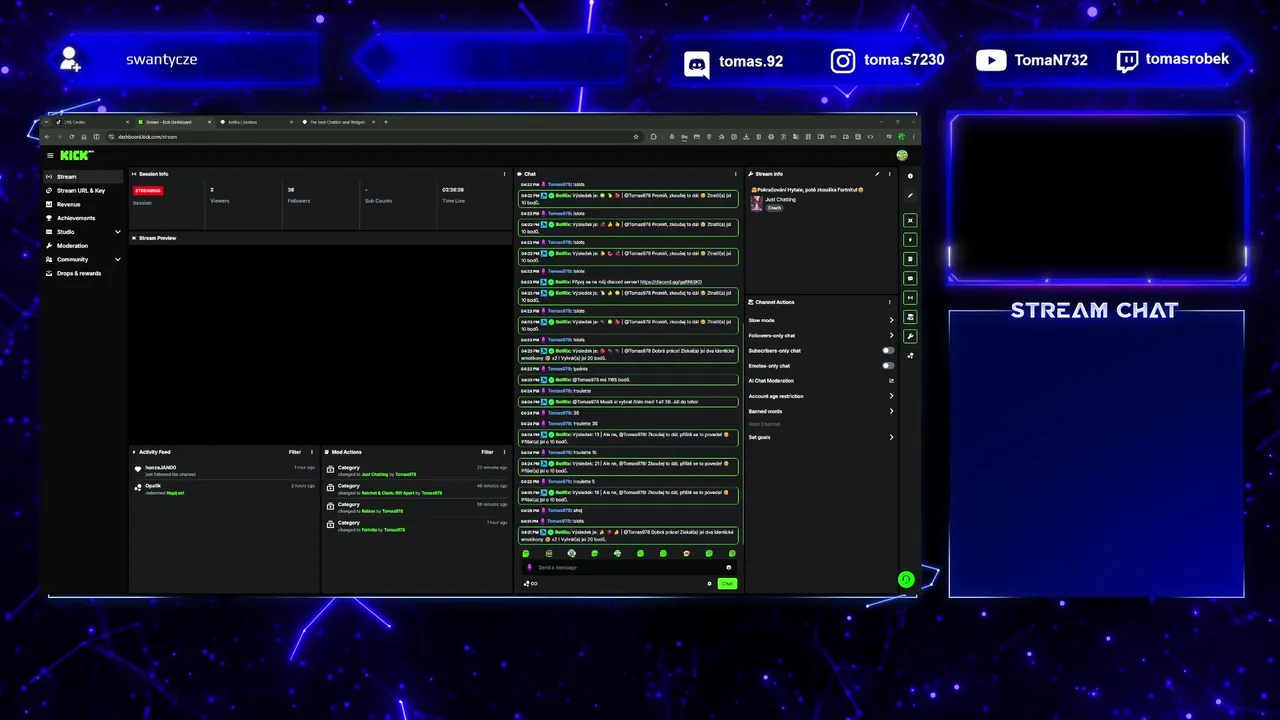Open the green support headset button
The height and width of the screenshot is (720, 1280).
point(906,579)
